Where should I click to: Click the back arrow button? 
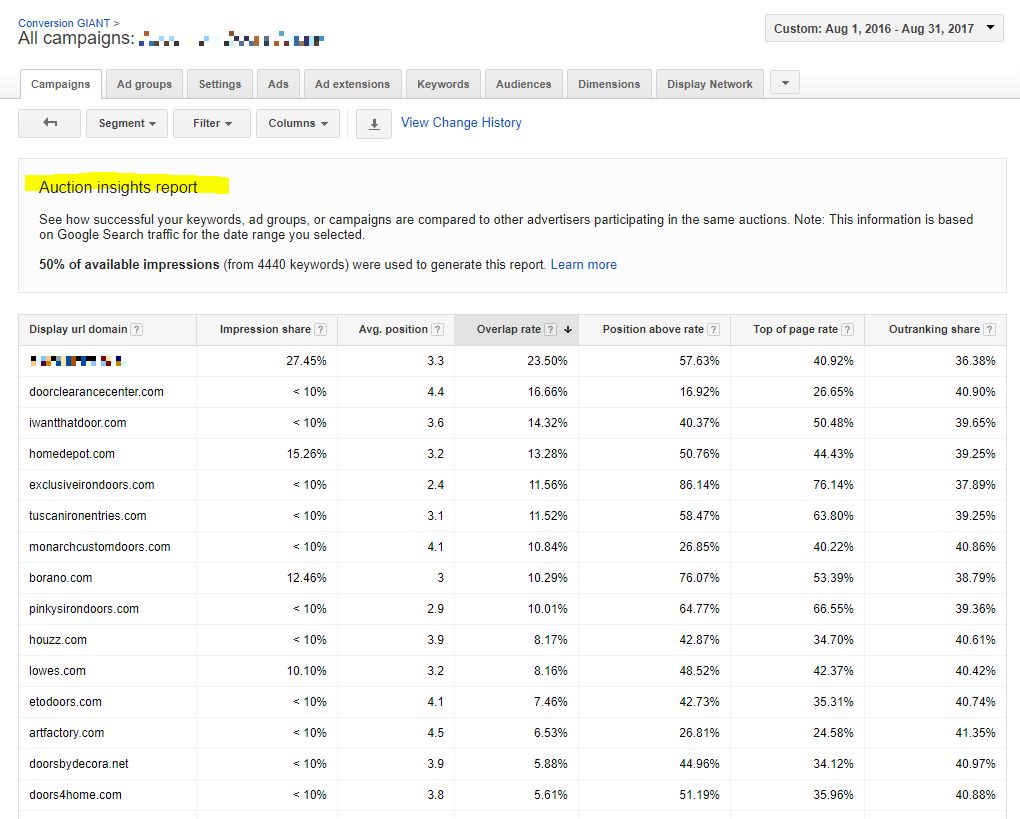coord(49,123)
